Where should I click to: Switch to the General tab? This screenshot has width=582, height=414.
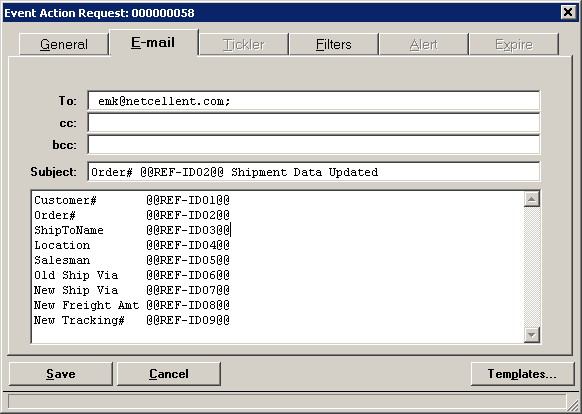[x=64, y=44]
